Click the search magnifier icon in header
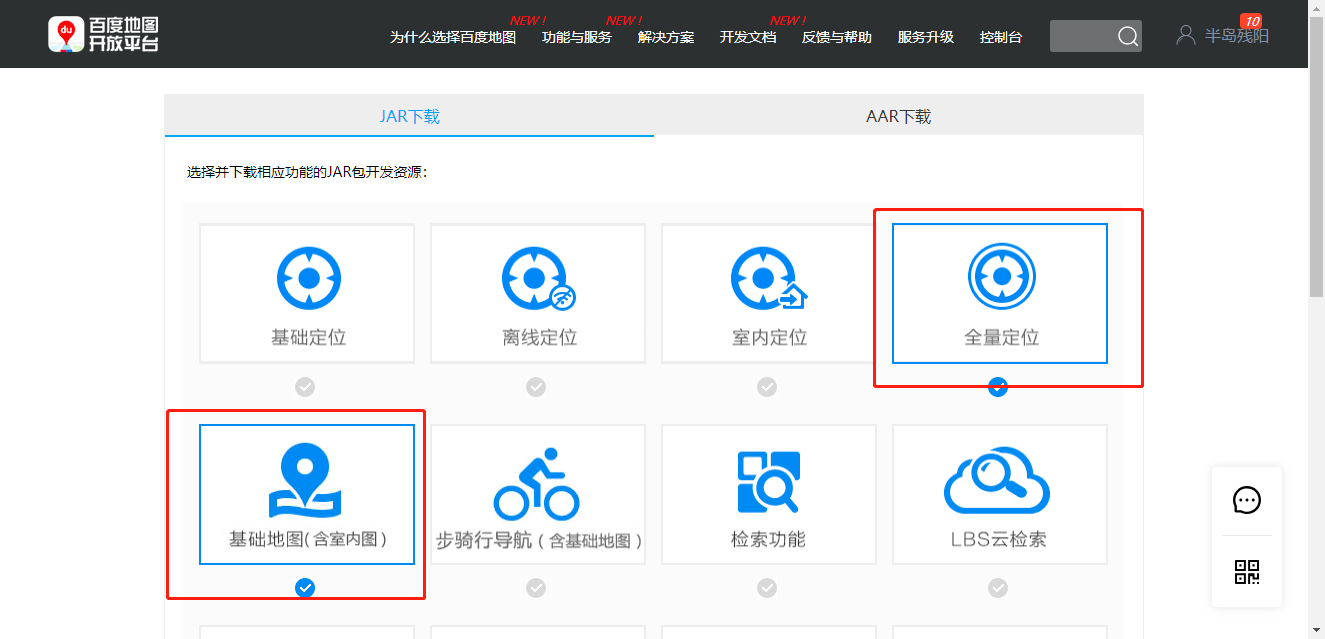1325x639 pixels. pos(1127,36)
